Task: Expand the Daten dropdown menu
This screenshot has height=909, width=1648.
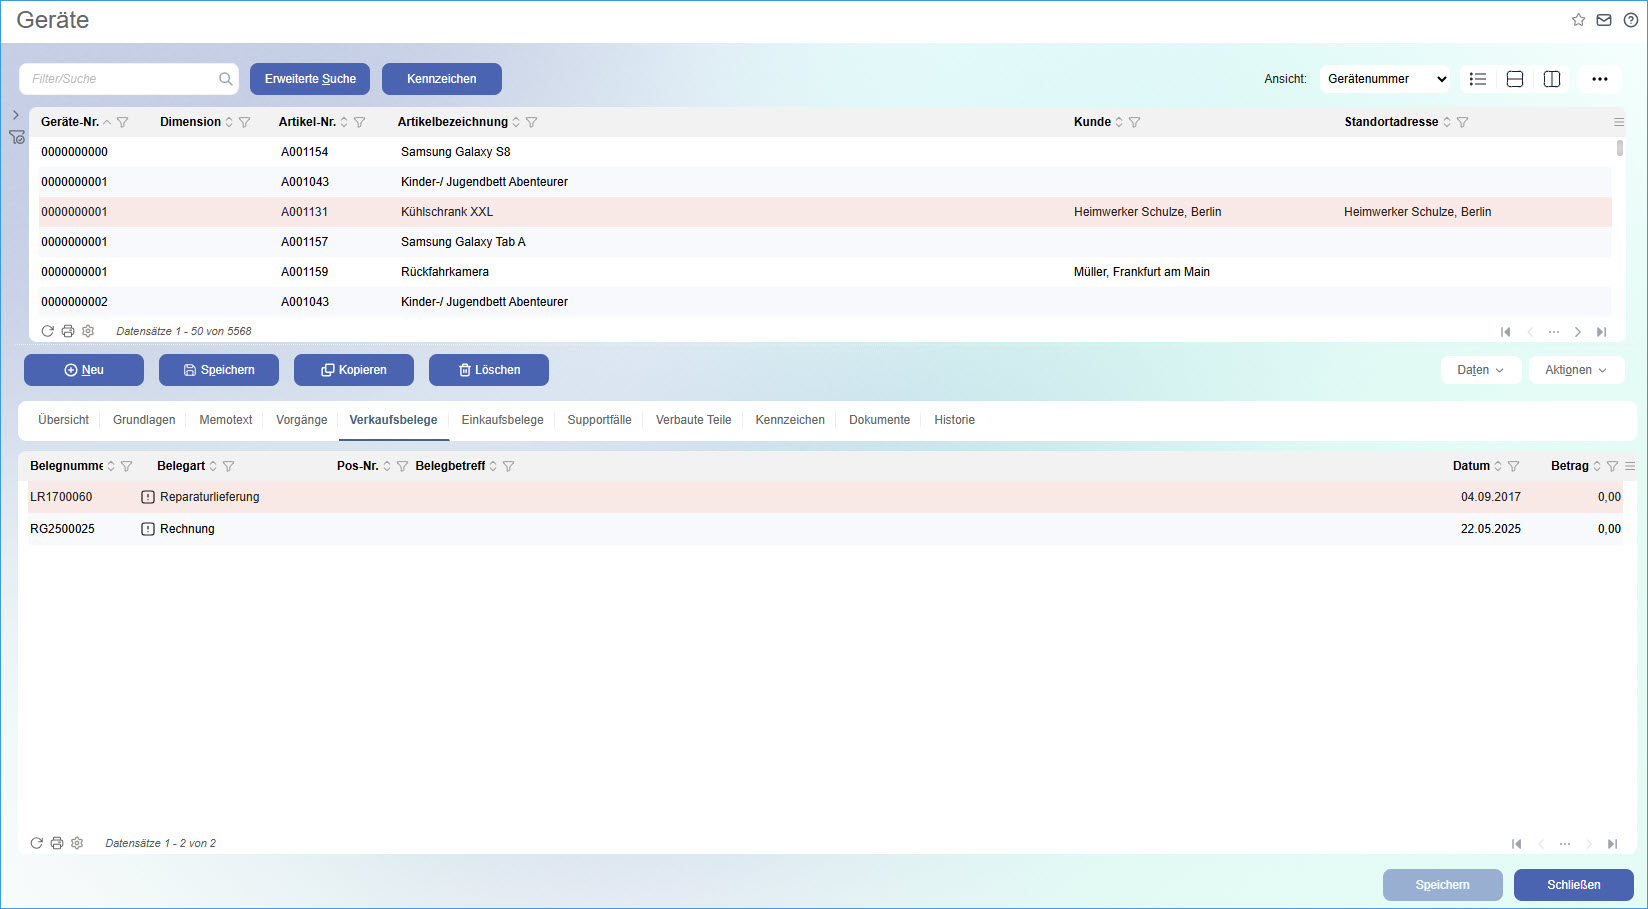Action: click(x=1480, y=370)
